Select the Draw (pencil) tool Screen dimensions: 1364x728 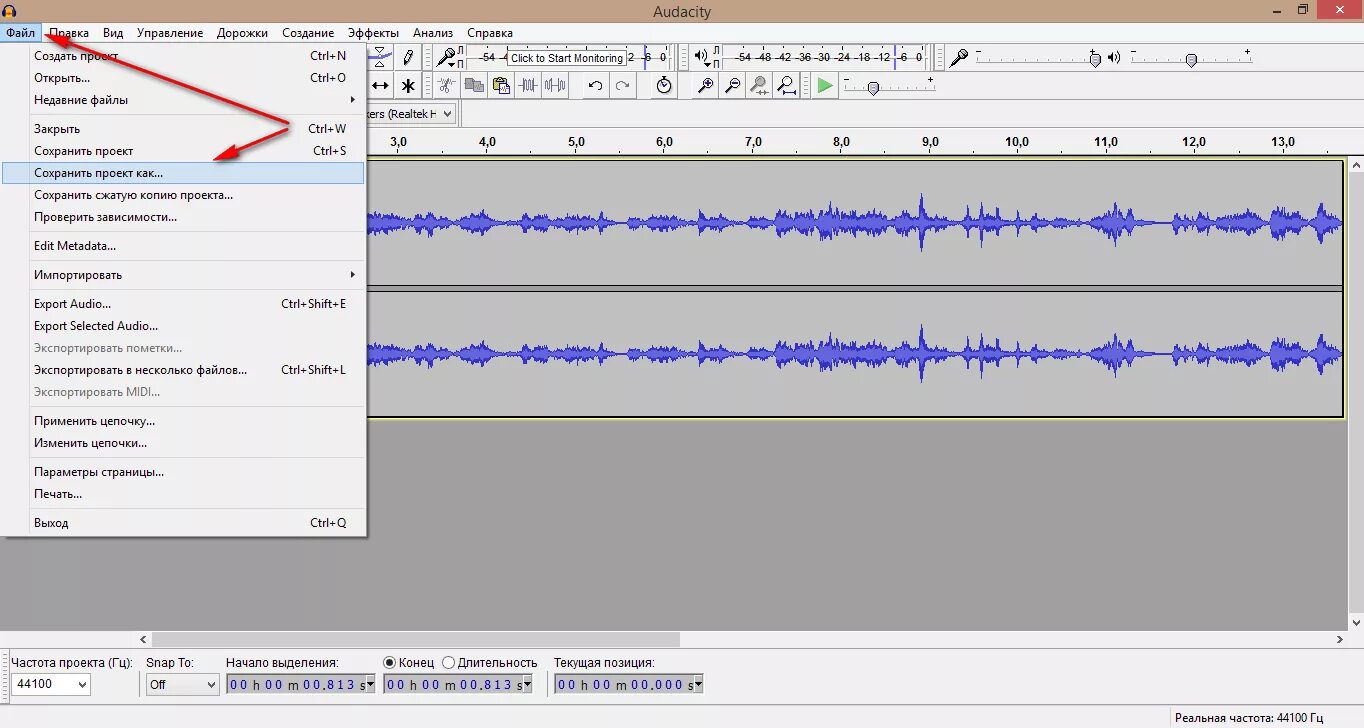[x=408, y=57]
